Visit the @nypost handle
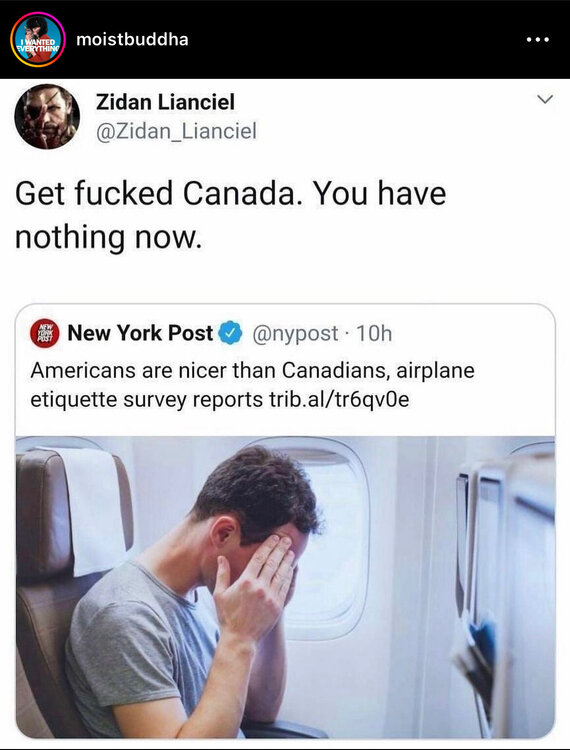 [295, 333]
